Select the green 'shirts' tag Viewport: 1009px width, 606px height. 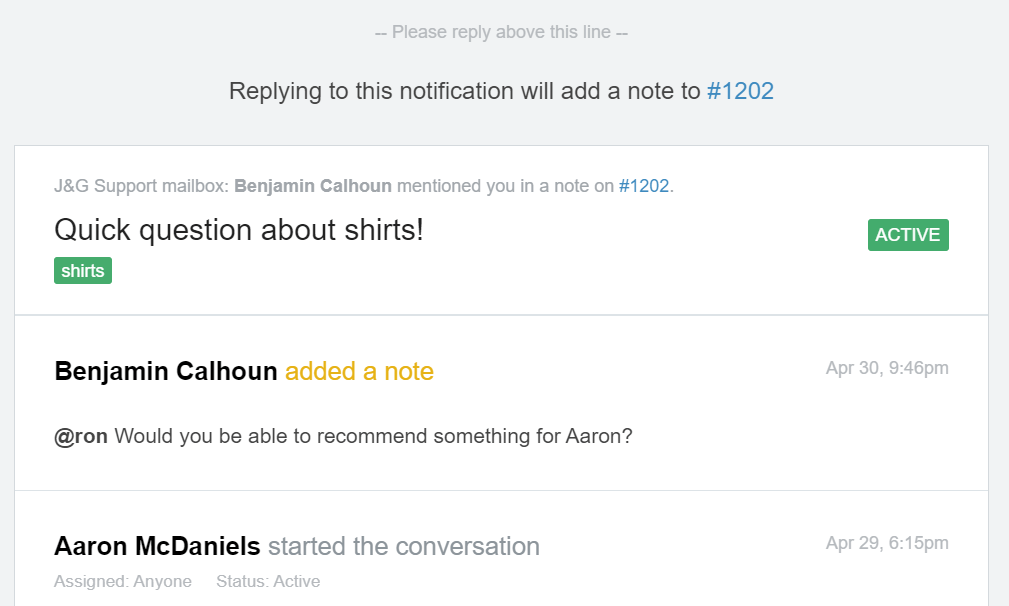[83, 271]
